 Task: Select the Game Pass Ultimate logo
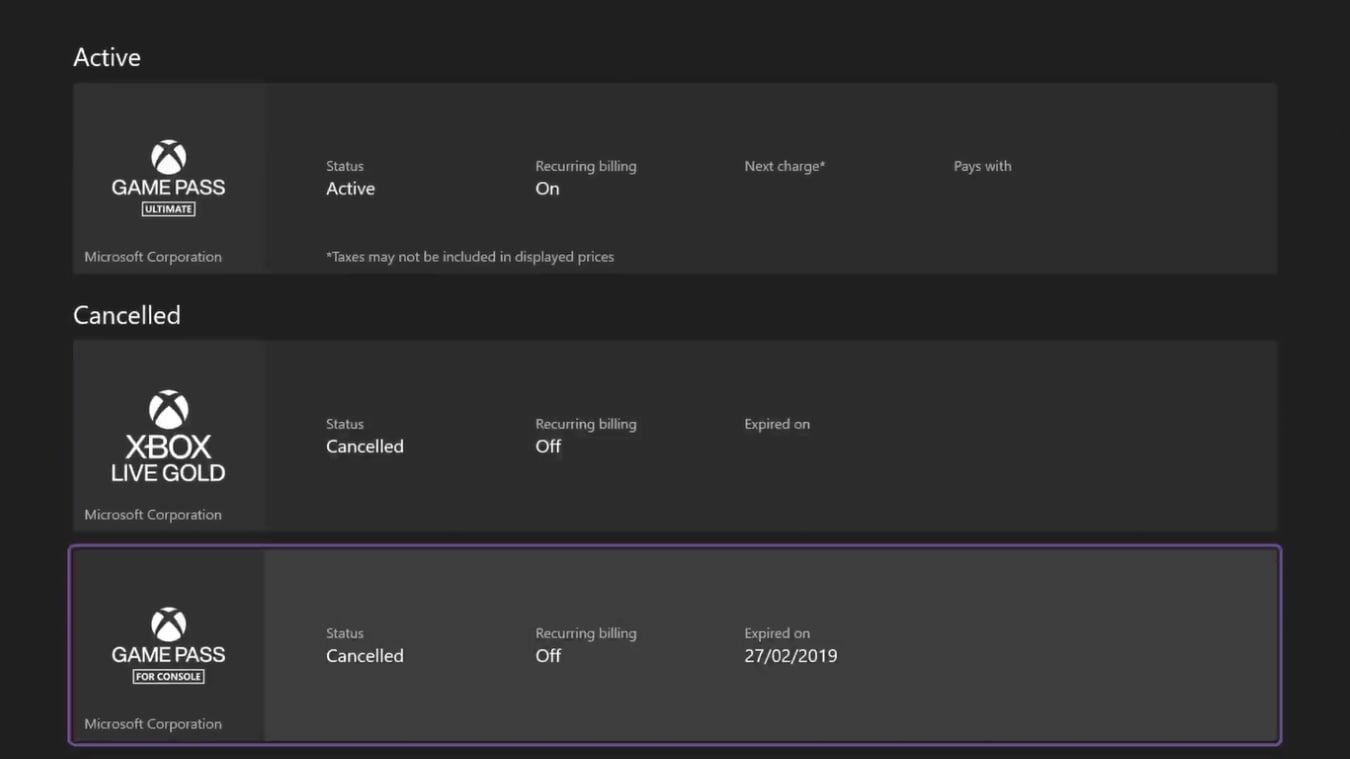point(168,179)
